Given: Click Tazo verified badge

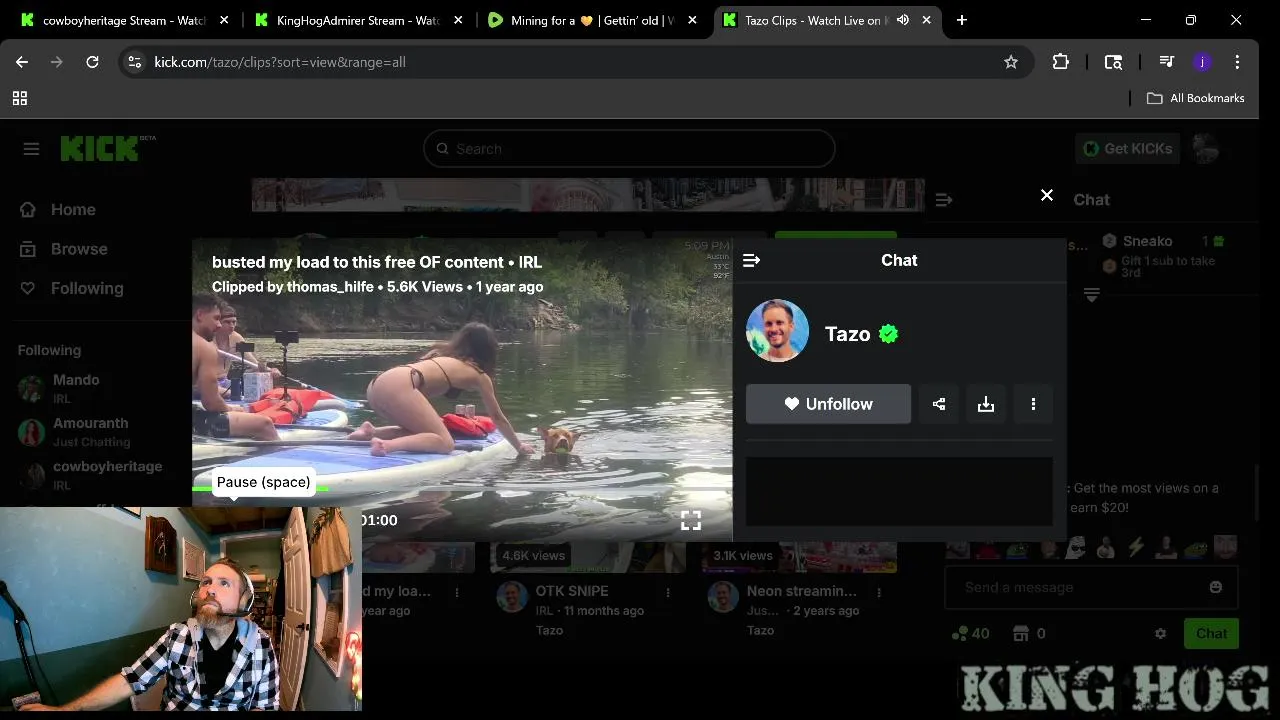Looking at the screenshot, I should point(888,334).
